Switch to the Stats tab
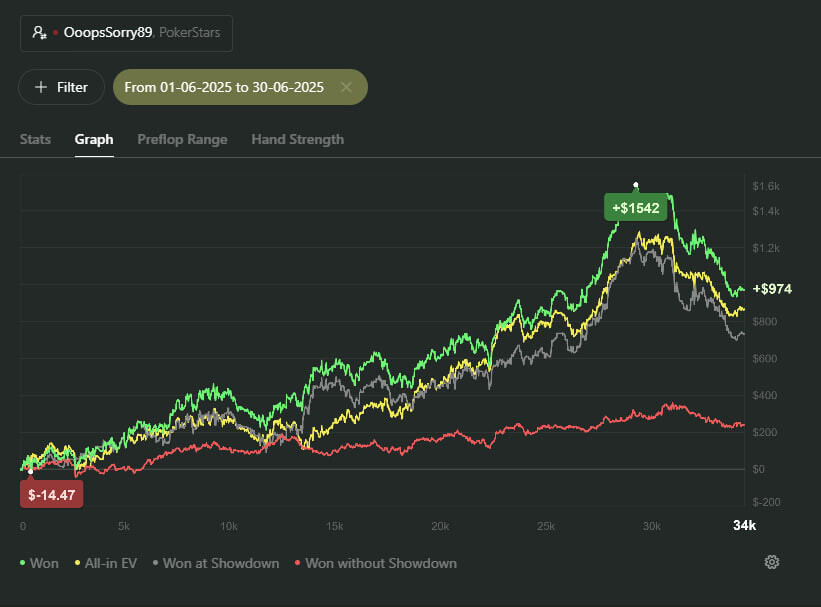 point(35,139)
